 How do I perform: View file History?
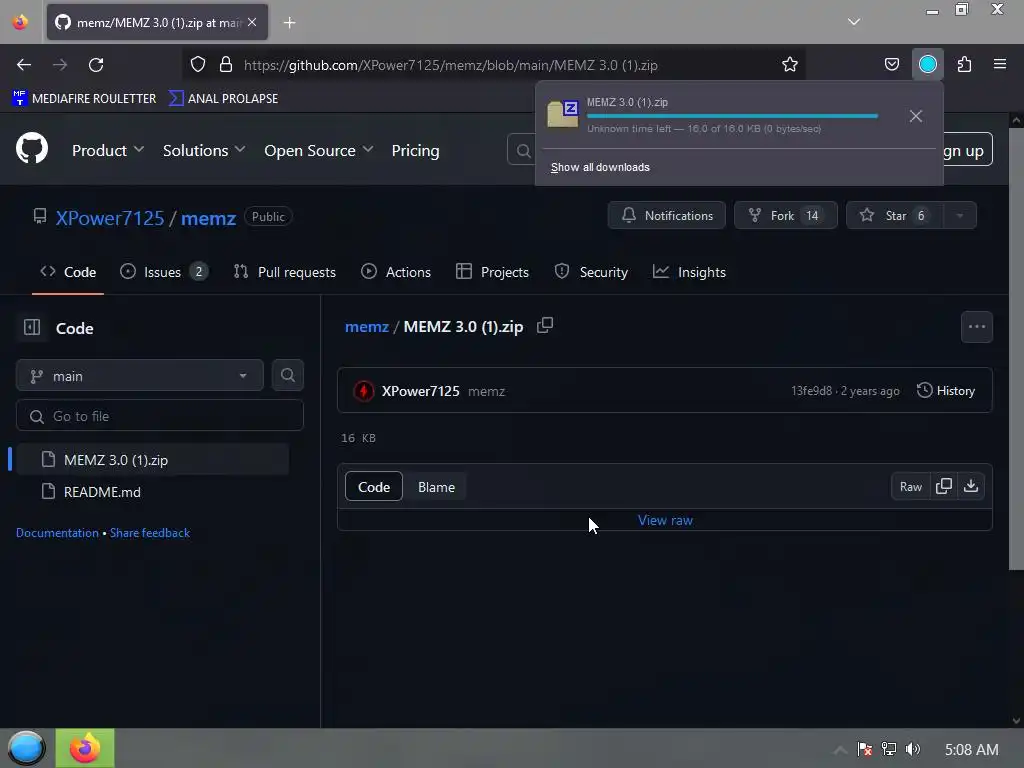946,391
